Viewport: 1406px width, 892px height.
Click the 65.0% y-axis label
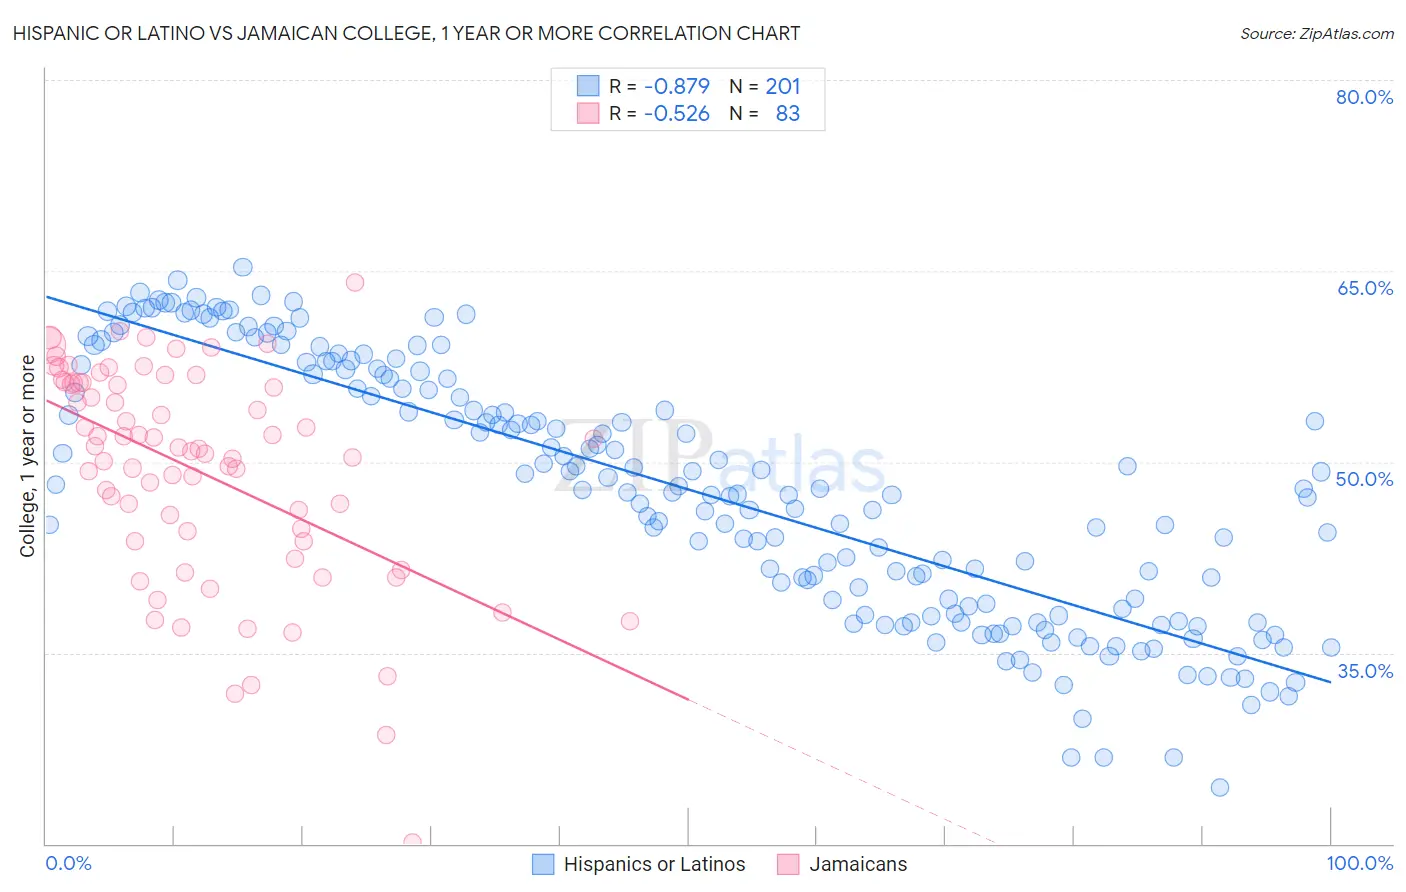click(x=1364, y=288)
